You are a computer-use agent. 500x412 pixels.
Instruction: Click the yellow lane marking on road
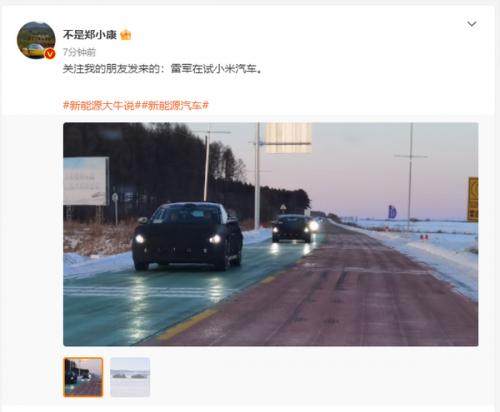tap(188, 324)
